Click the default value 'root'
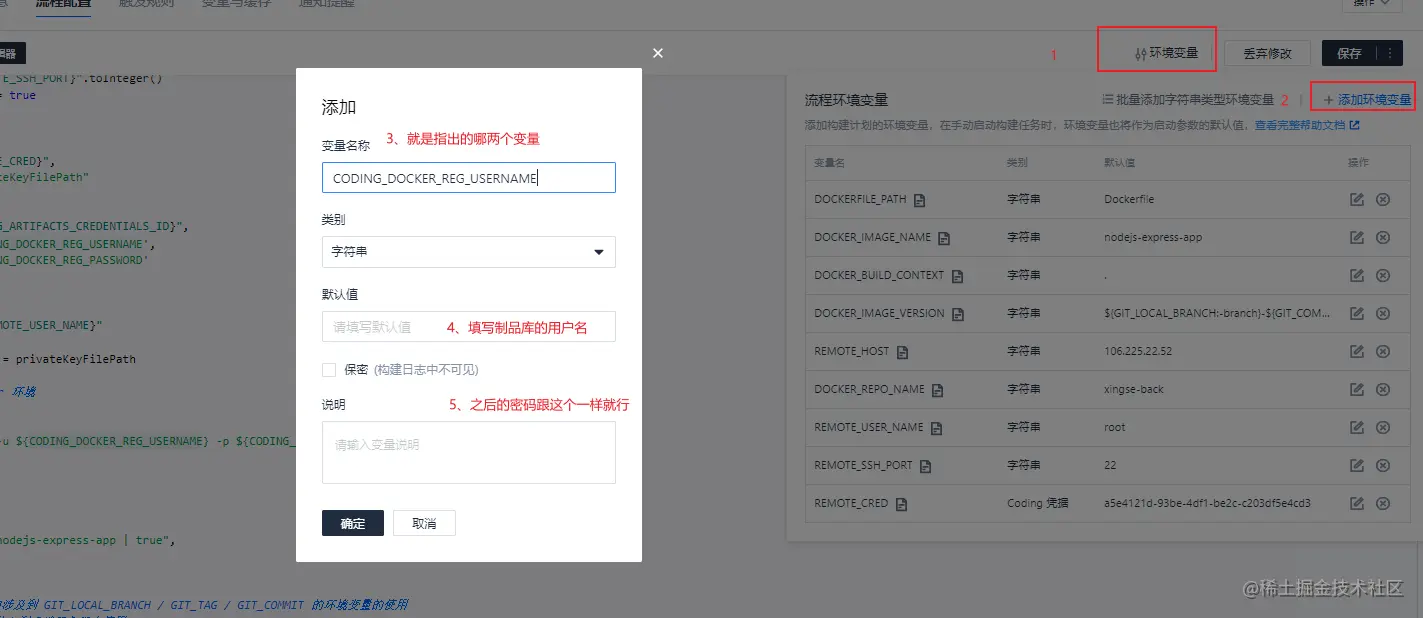This screenshot has height=618, width=1423. click(1115, 427)
